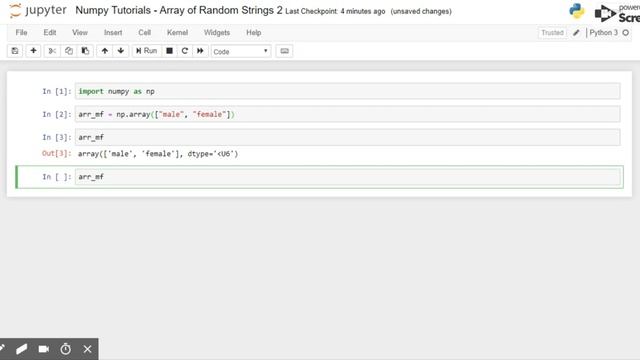This screenshot has height=360, width=640.
Task: Run the selected cell
Action: 147,51
